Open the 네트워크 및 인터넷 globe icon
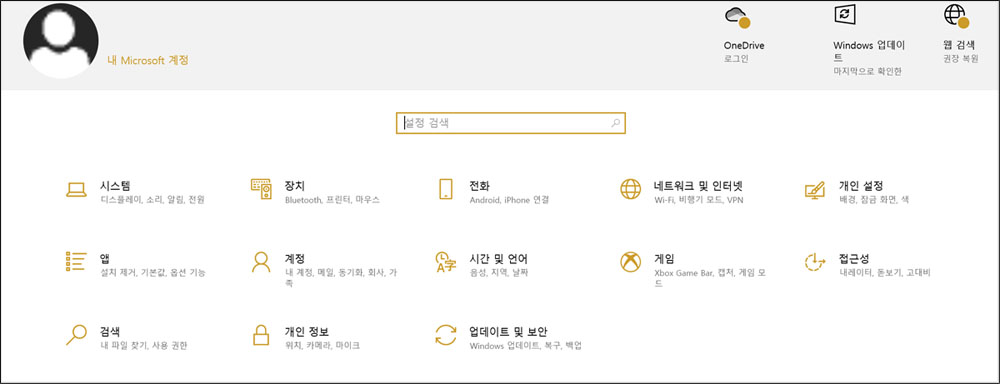 pyautogui.click(x=630, y=189)
